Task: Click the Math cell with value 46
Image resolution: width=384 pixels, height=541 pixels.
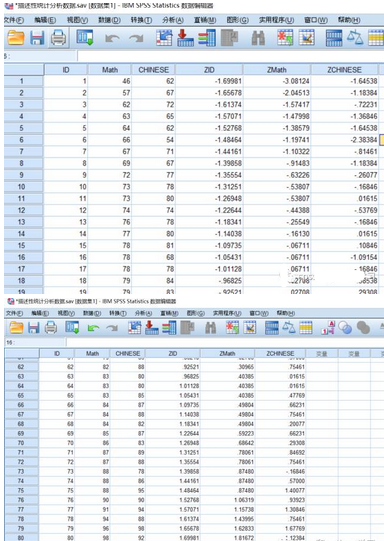Action: (110, 81)
